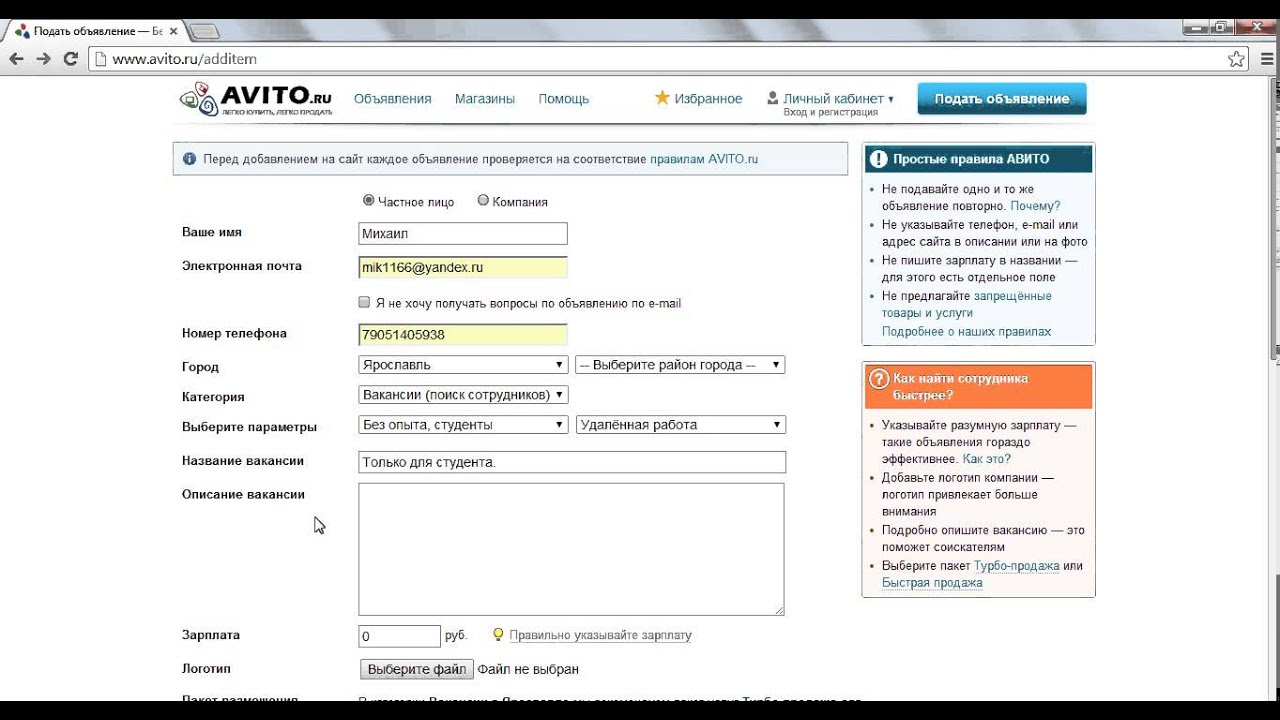Select Компания radio button
This screenshot has height=720, width=1280.
click(483, 201)
